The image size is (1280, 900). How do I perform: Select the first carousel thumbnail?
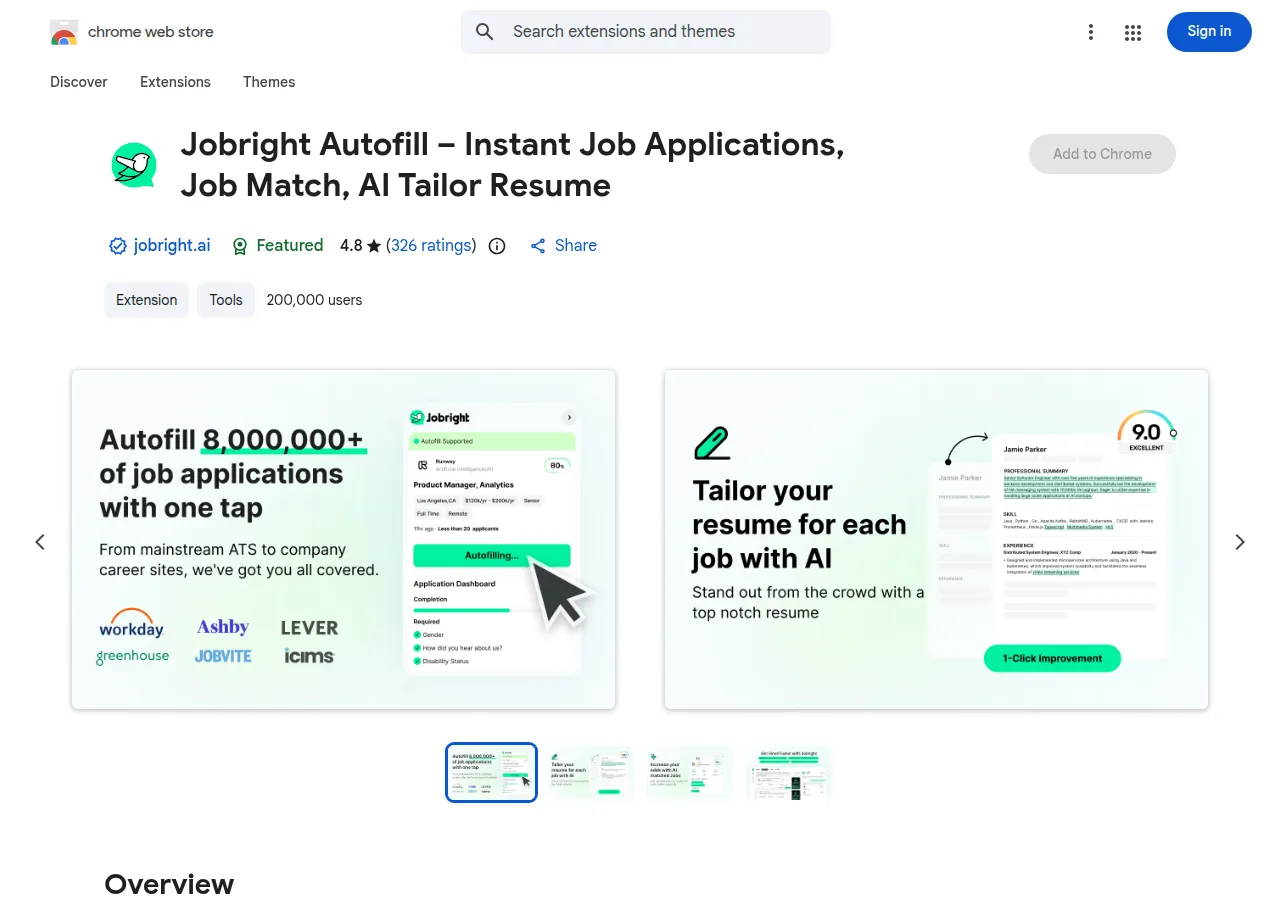[x=491, y=772]
